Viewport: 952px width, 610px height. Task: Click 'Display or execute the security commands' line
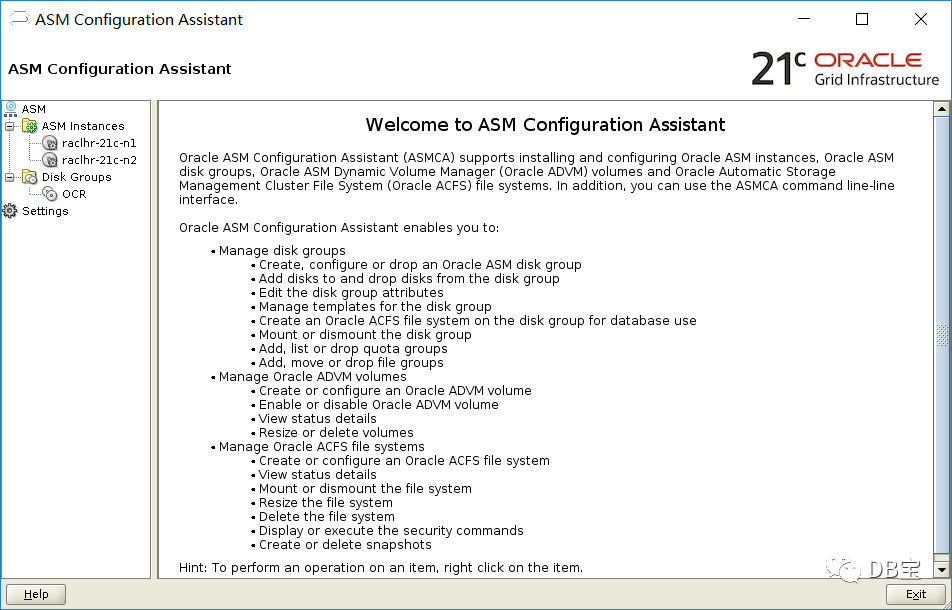click(x=391, y=530)
